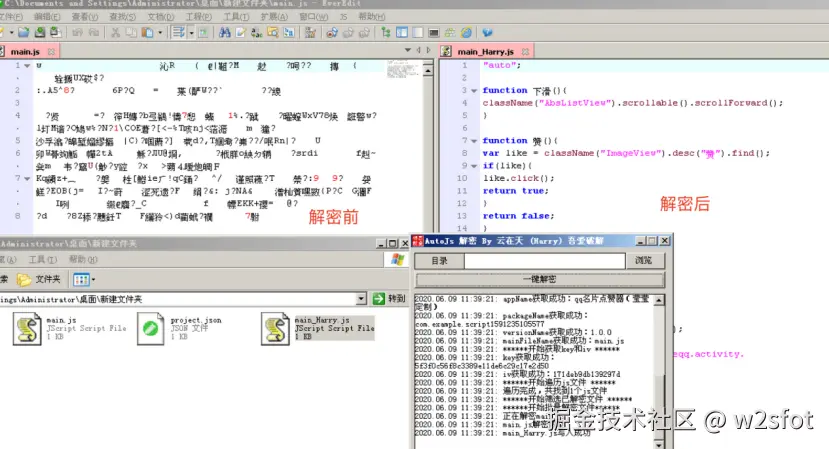Click the Cut scissors toolbar icon

[115, 33]
